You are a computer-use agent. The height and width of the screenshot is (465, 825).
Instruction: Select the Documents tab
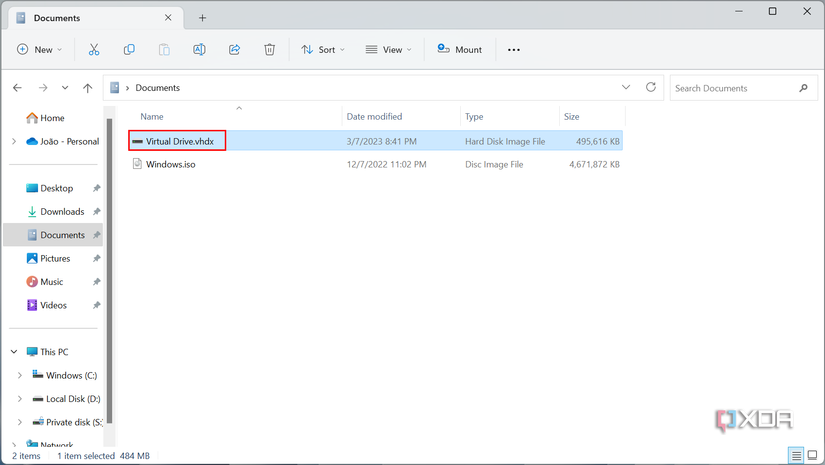95,18
